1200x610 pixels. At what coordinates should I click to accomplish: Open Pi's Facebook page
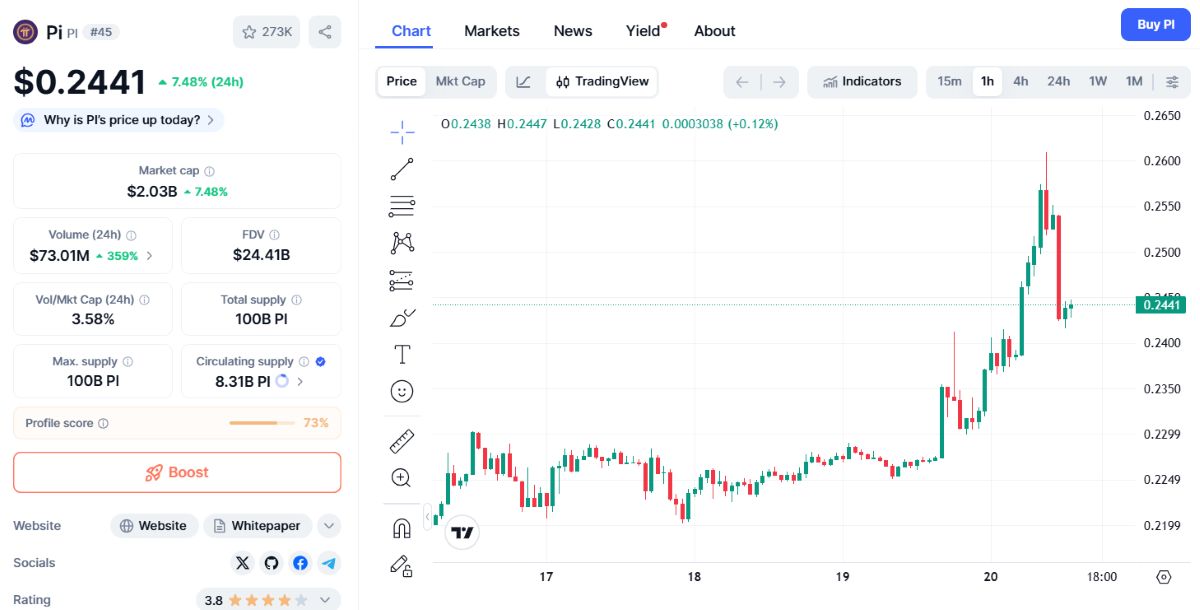(x=300, y=563)
